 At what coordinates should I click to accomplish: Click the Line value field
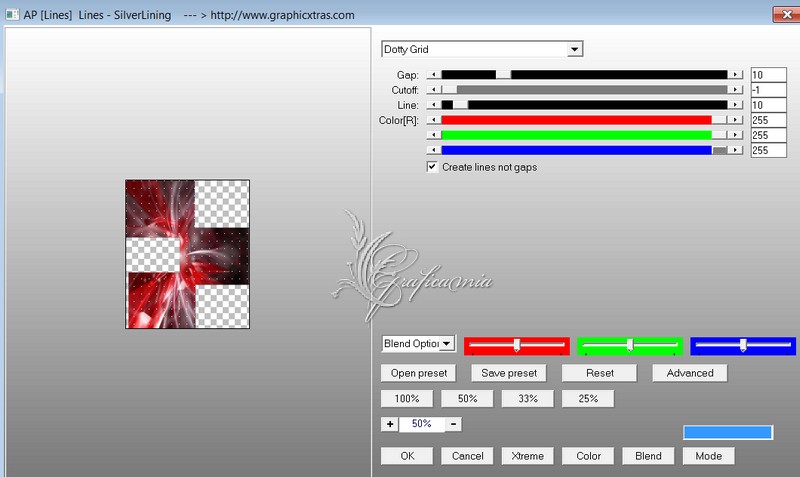click(x=768, y=105)
